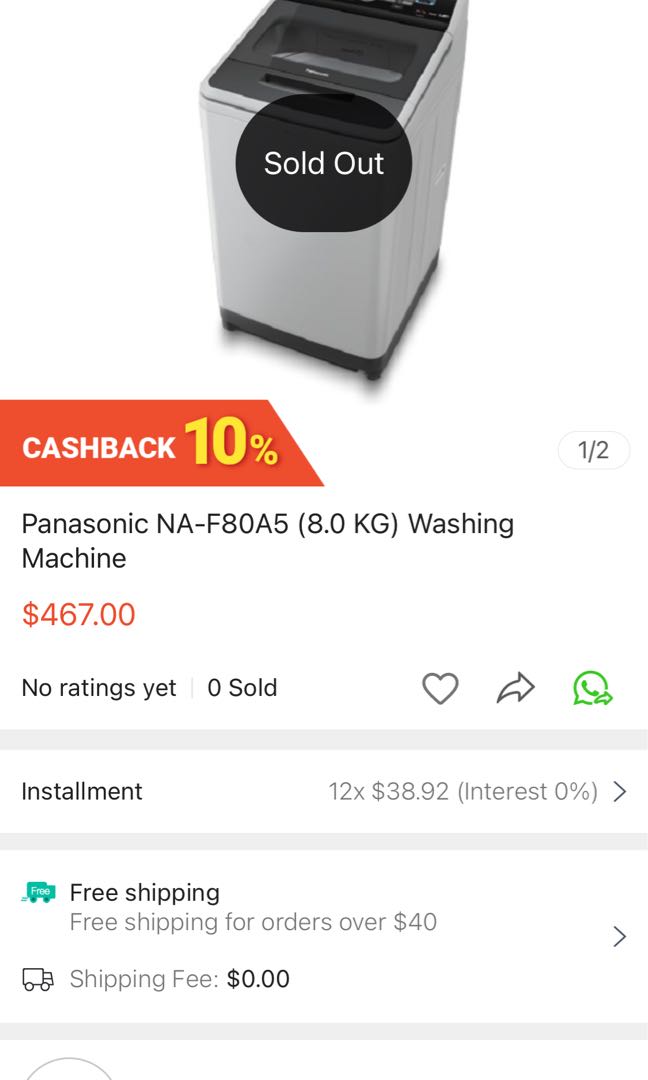Tap the No ratings yet label
Viewport: 648px width, 1080px height.
point(97,687)
